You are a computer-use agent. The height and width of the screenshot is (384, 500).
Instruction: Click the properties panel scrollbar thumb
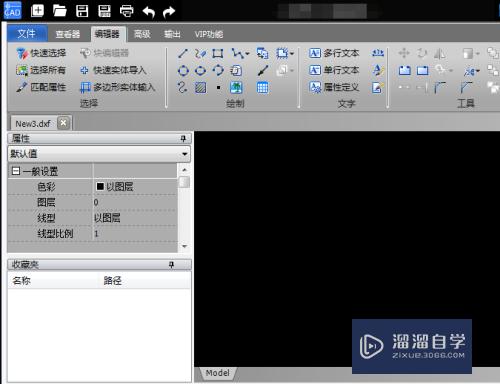point(184,182)
